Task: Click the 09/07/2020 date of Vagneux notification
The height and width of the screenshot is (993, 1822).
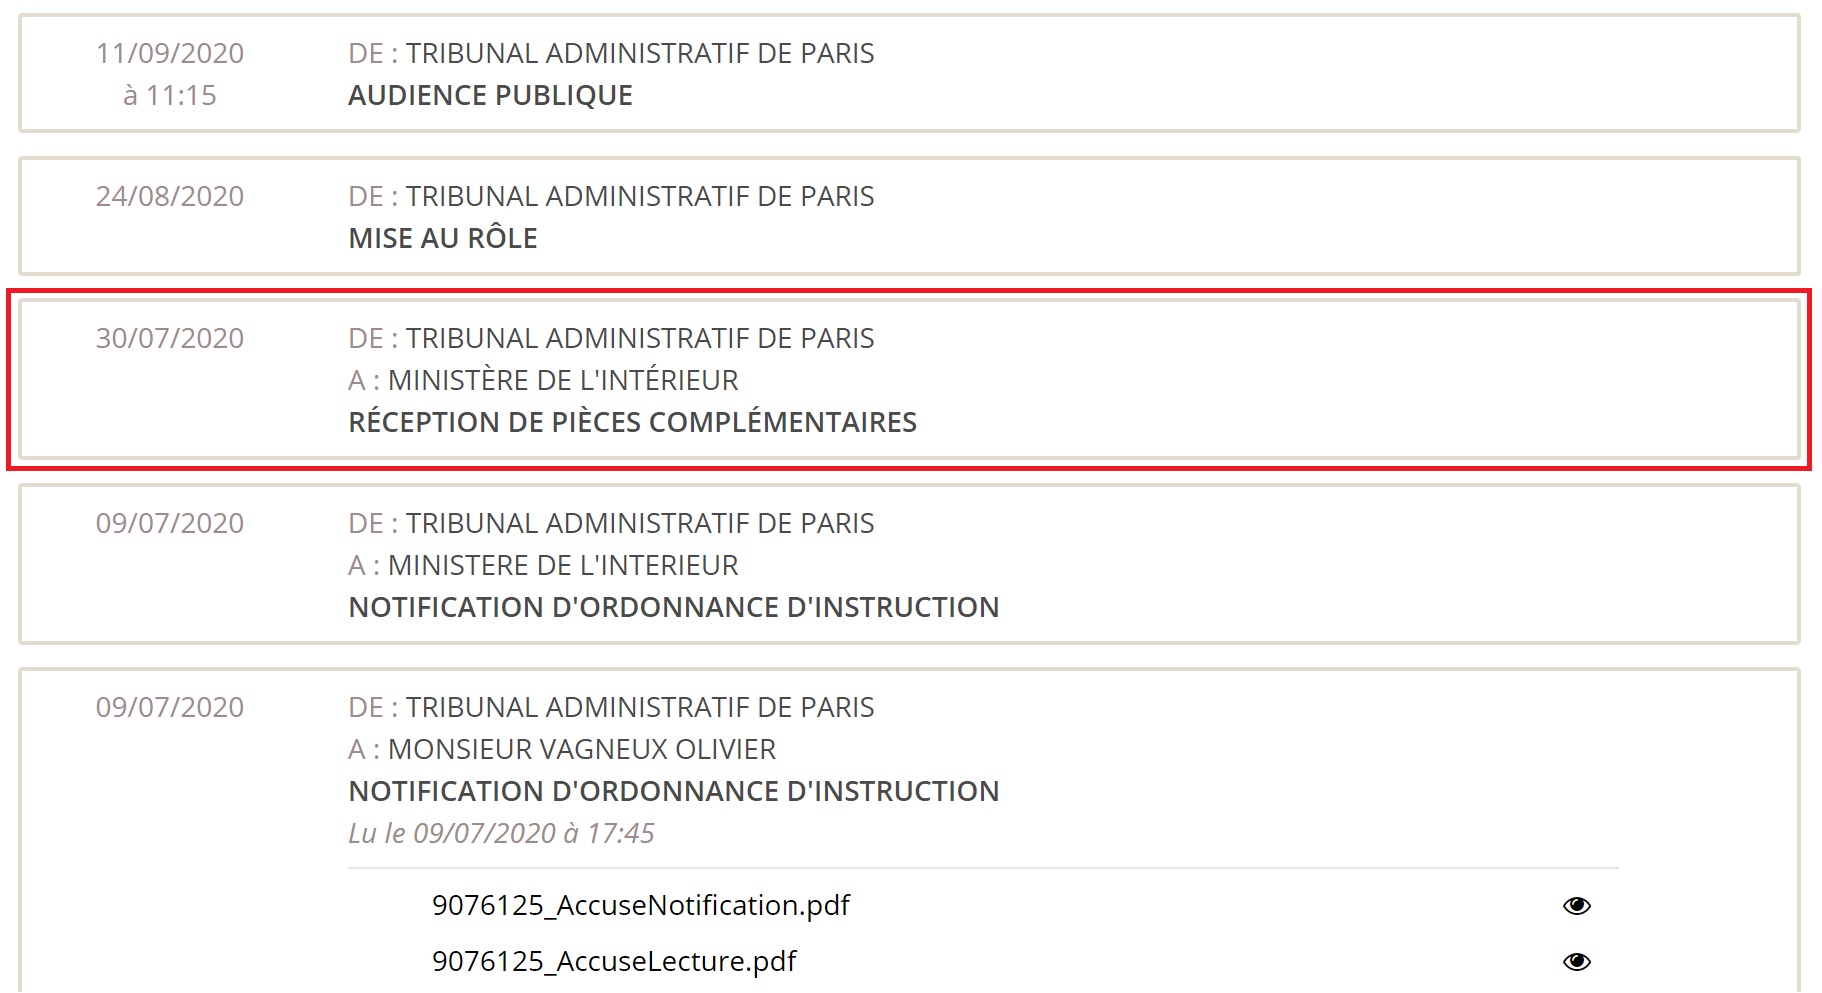Action: (170, 708)
